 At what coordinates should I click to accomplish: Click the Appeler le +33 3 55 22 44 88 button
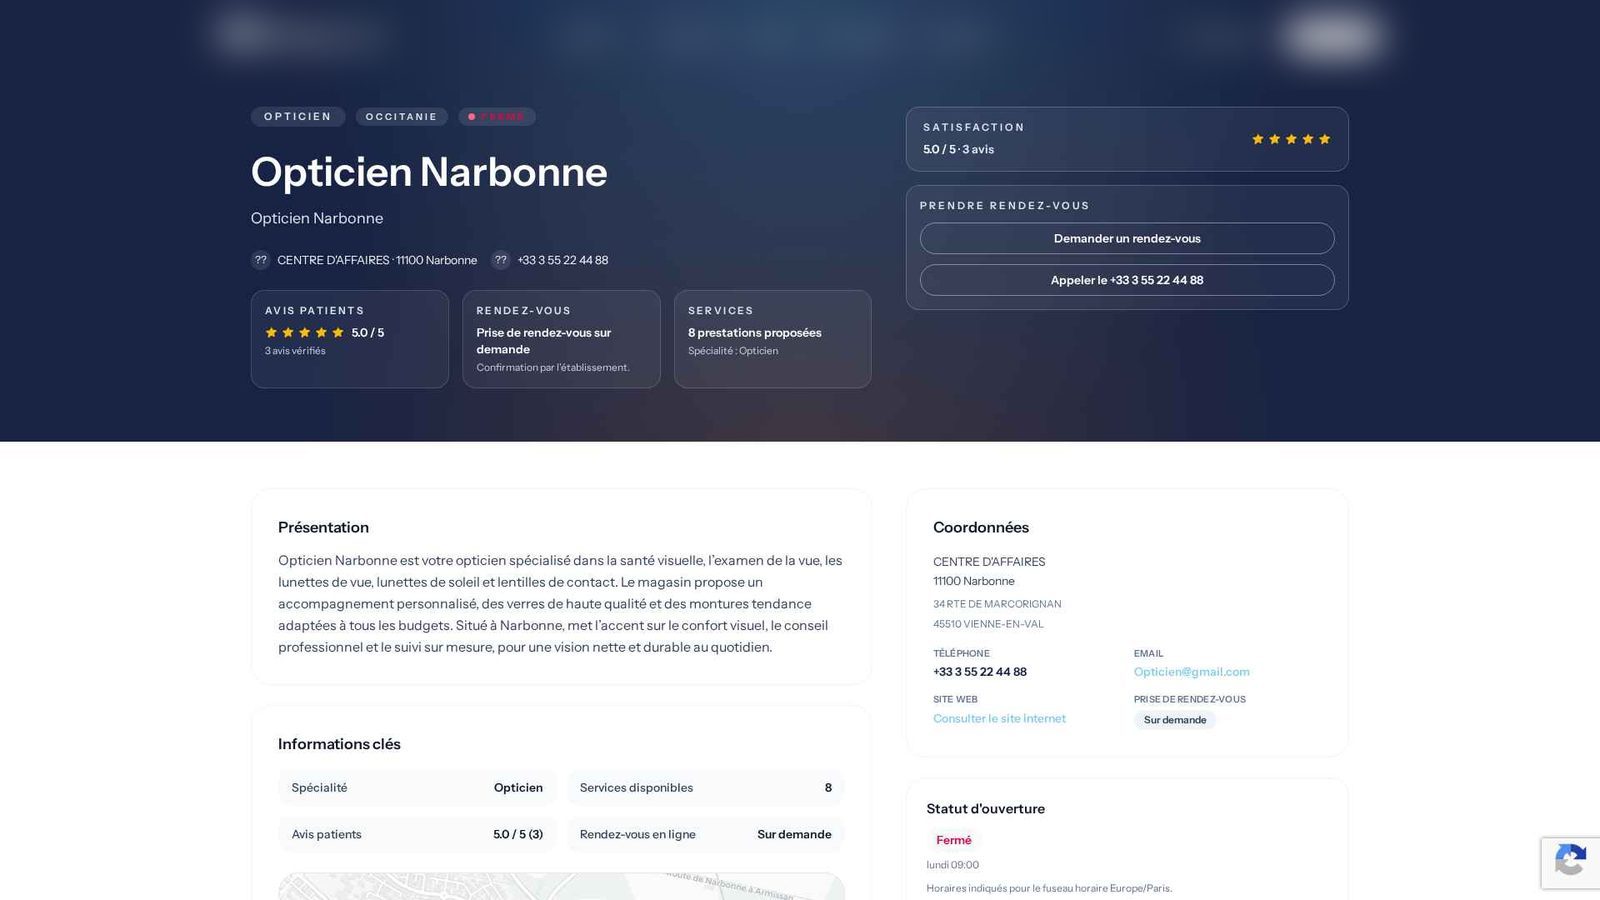click(1127, 280)
